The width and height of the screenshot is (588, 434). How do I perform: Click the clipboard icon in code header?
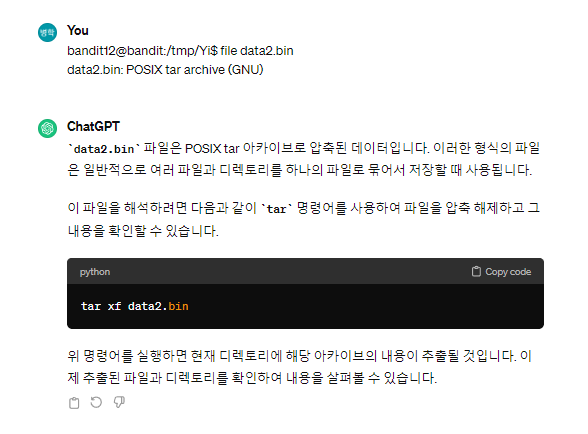[x=476, y=272]
